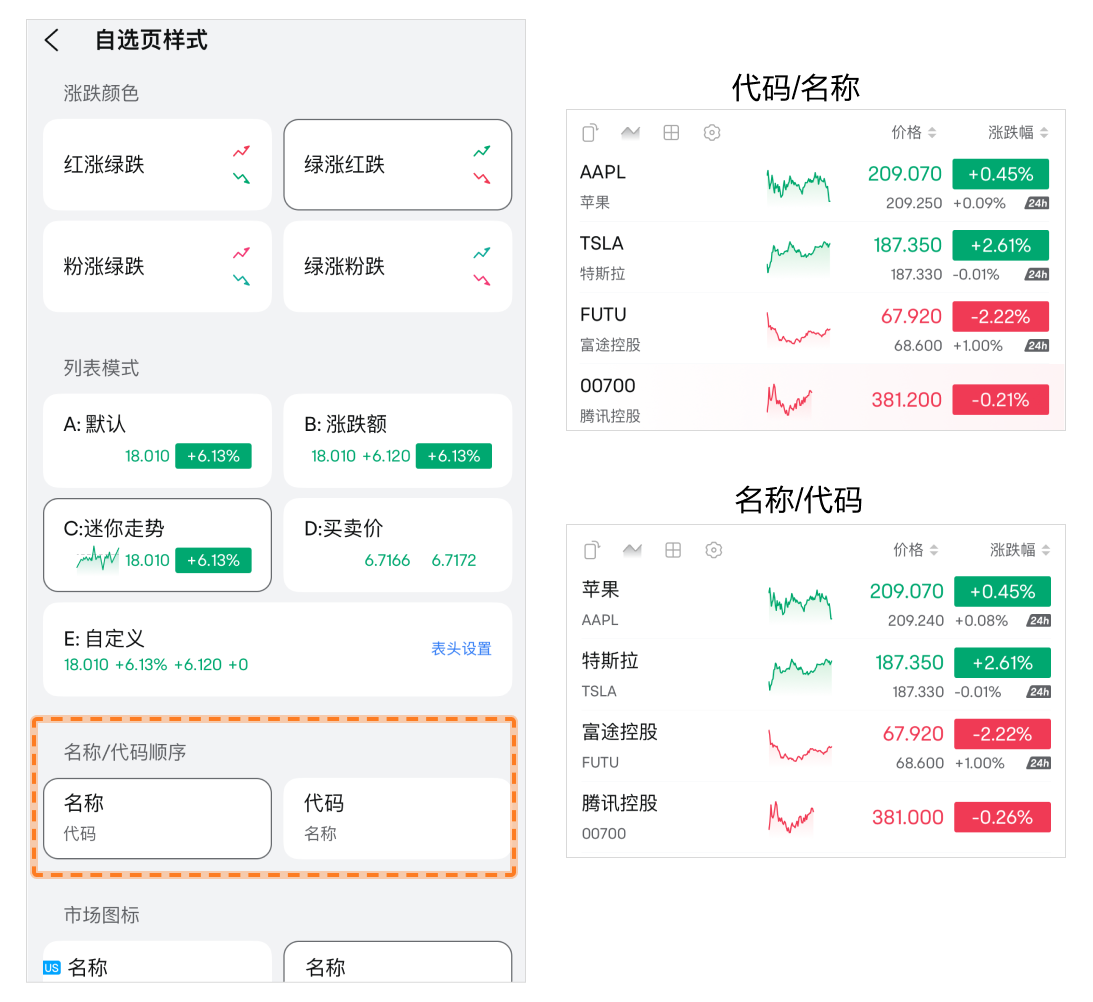Tap the back arrow beside 自选页样式
This screenshot has height=1002, width=1093.
click(x=52, y=40)
